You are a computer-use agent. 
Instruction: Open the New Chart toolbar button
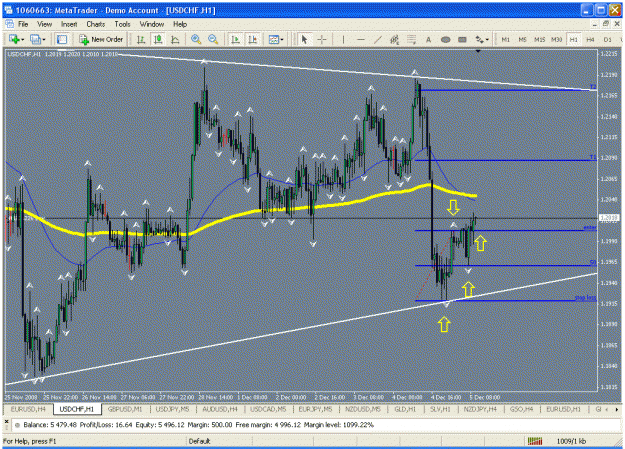15,39
